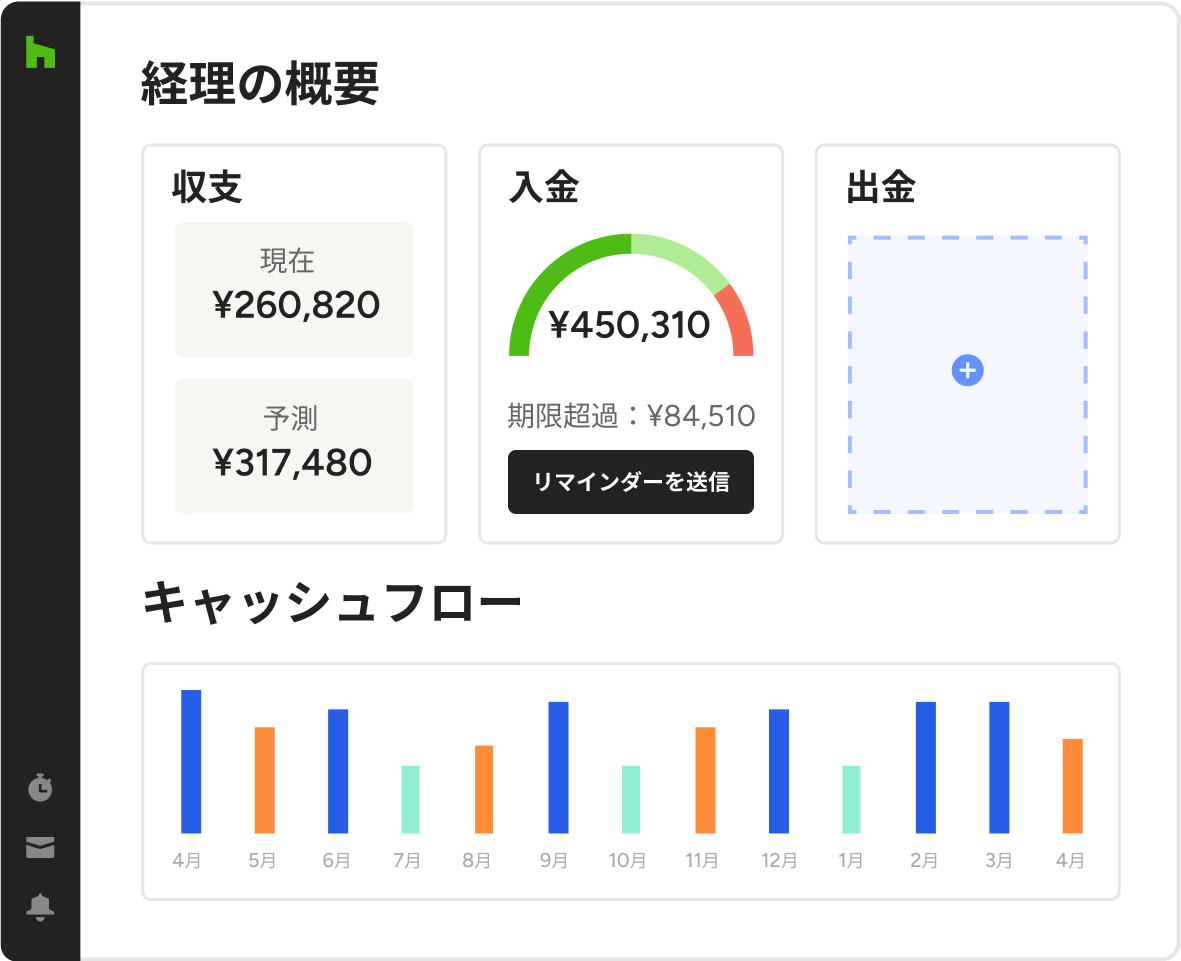Click the green Houzz logo icon
1181x961 pixels.
coord(40,53)
